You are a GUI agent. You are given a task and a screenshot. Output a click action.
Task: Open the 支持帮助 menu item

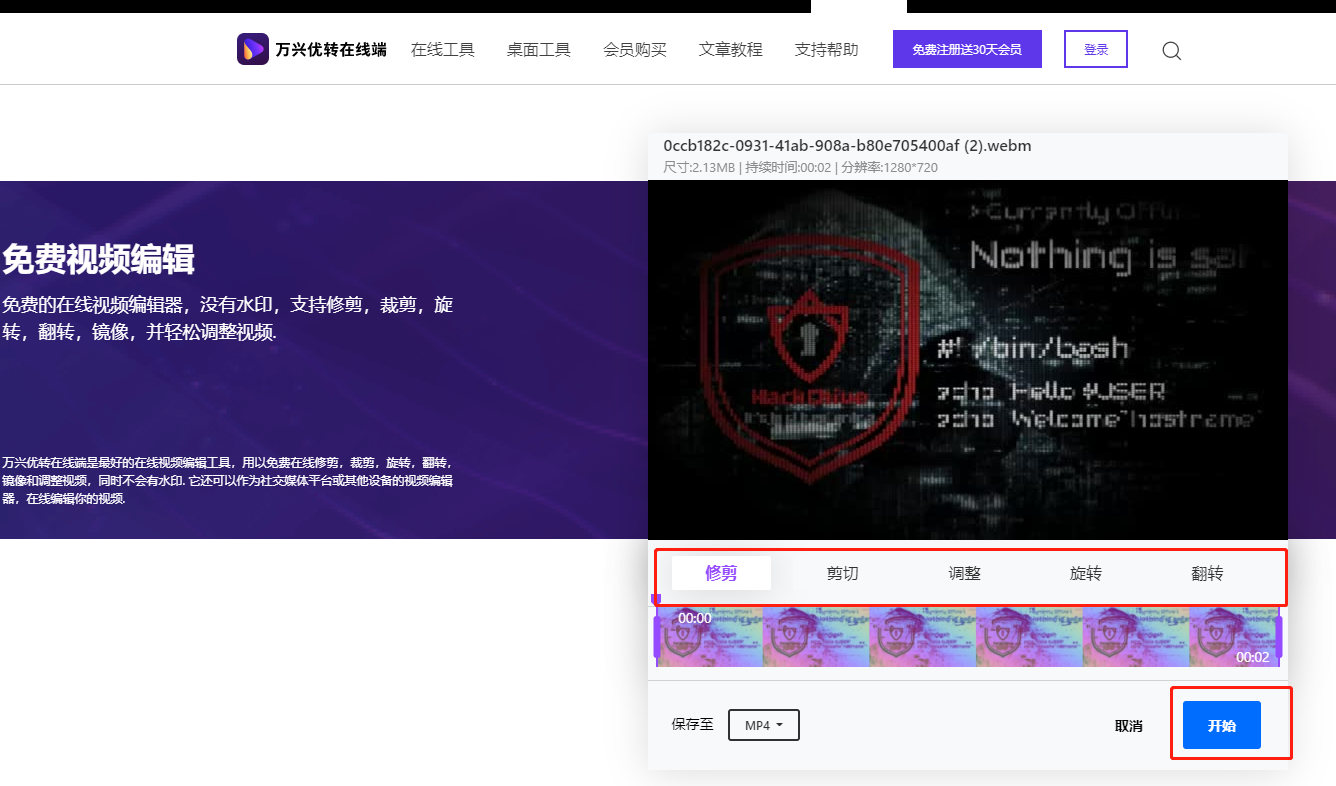click(x=826, y=49)
